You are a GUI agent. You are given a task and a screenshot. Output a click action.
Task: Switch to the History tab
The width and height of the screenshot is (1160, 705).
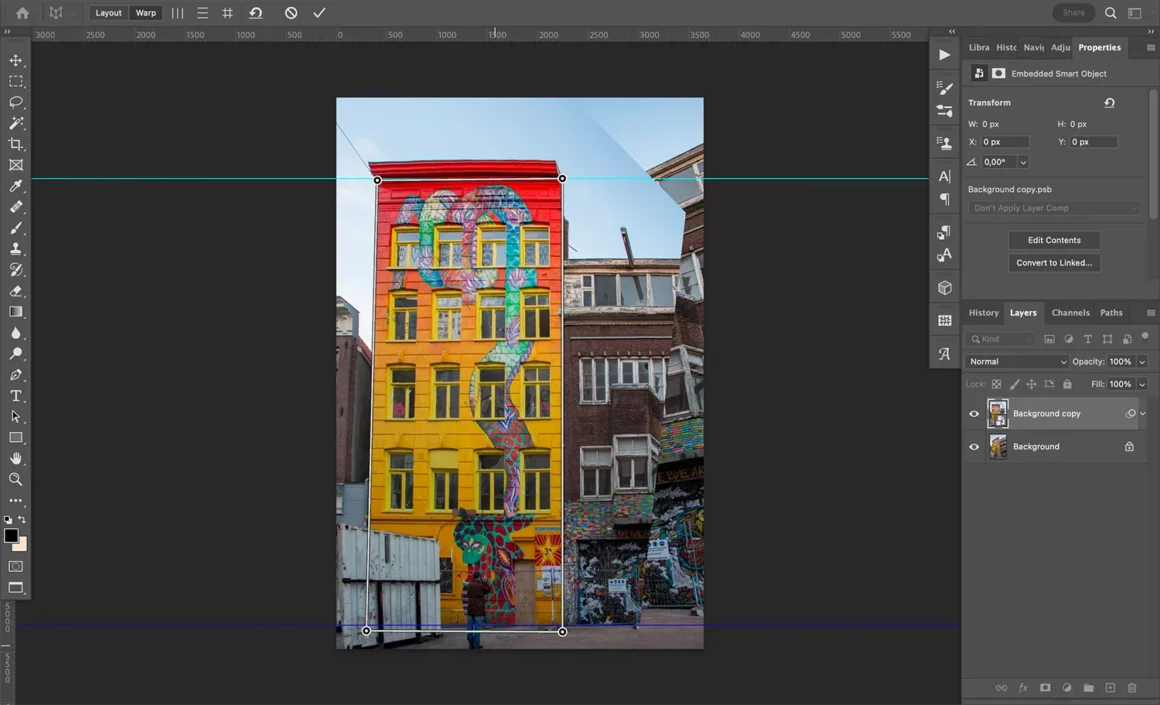984,313
